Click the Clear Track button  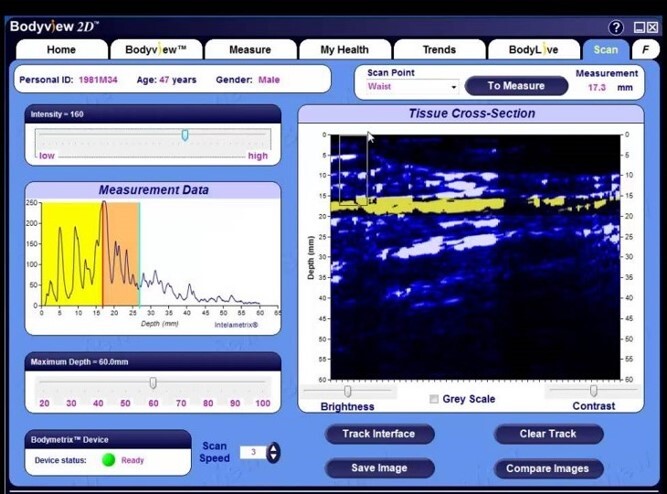[x=548, y=434]
